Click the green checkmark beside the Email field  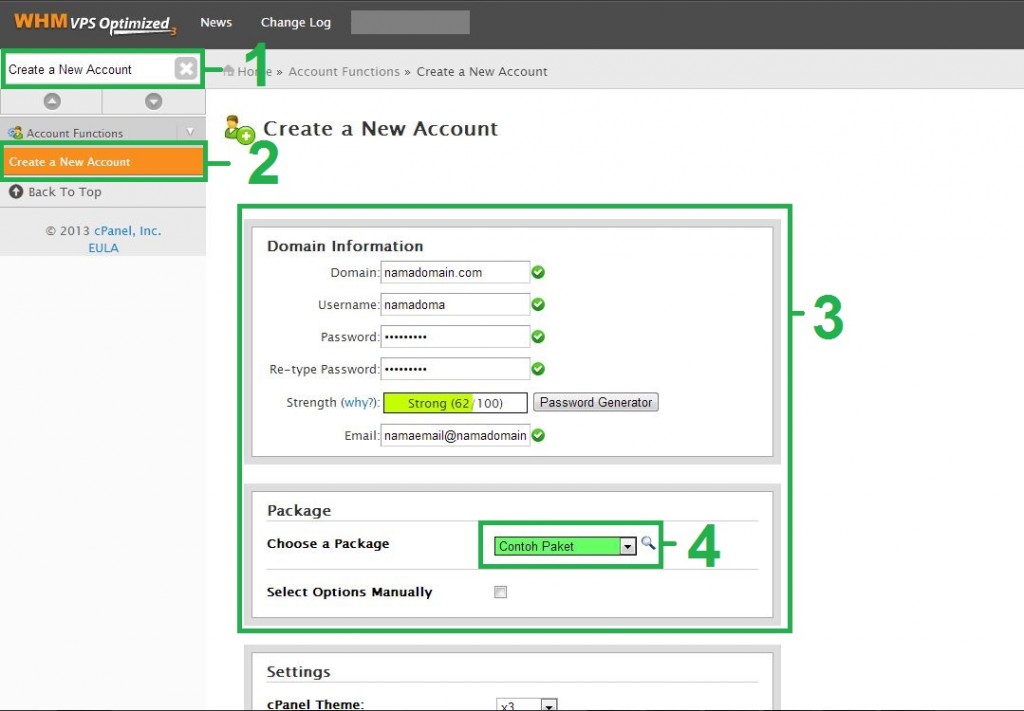click(538, 435)
